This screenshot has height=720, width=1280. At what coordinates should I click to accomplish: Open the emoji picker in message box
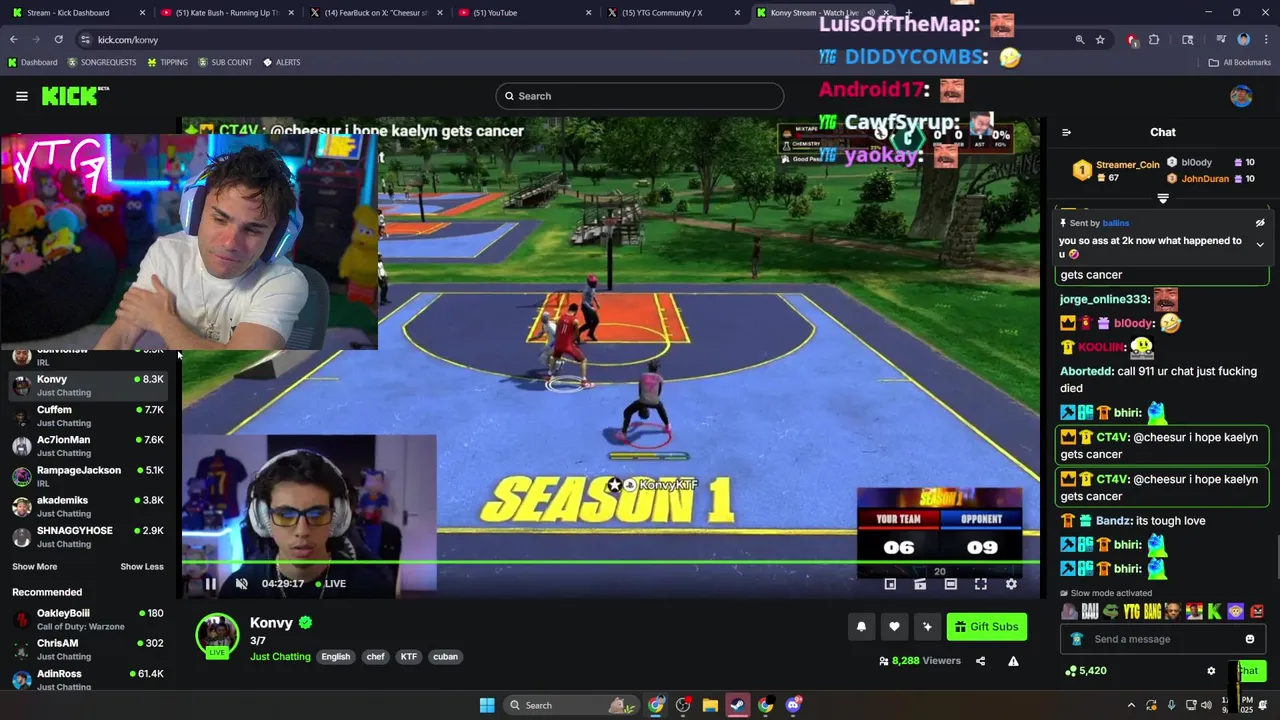tap(1250, 639)
